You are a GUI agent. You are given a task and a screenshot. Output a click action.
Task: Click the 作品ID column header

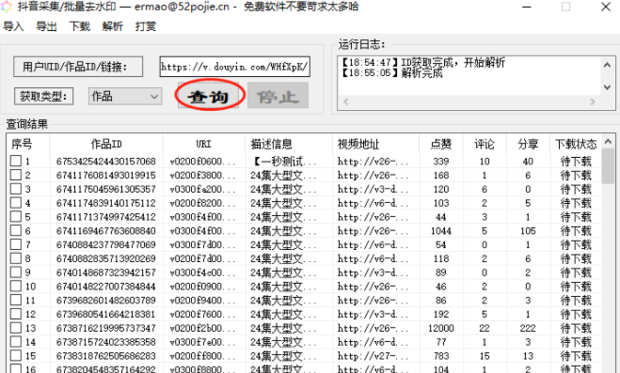click(x=106, y=144)
